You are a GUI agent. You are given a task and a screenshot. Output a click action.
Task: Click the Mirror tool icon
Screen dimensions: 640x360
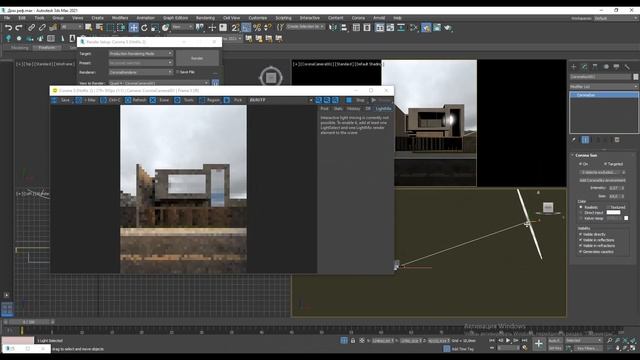coord(333,27)
